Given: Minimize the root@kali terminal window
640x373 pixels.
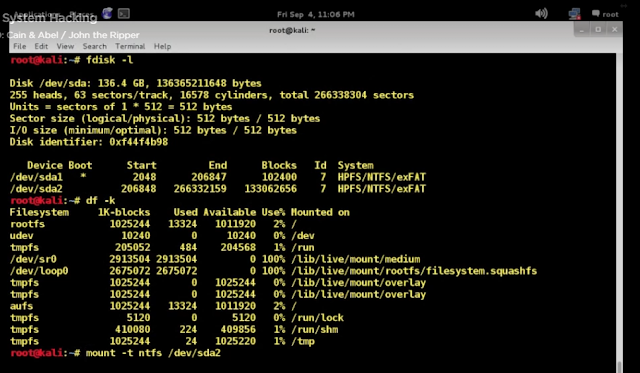Looking at the screenshot, I should tap(582, 29).
